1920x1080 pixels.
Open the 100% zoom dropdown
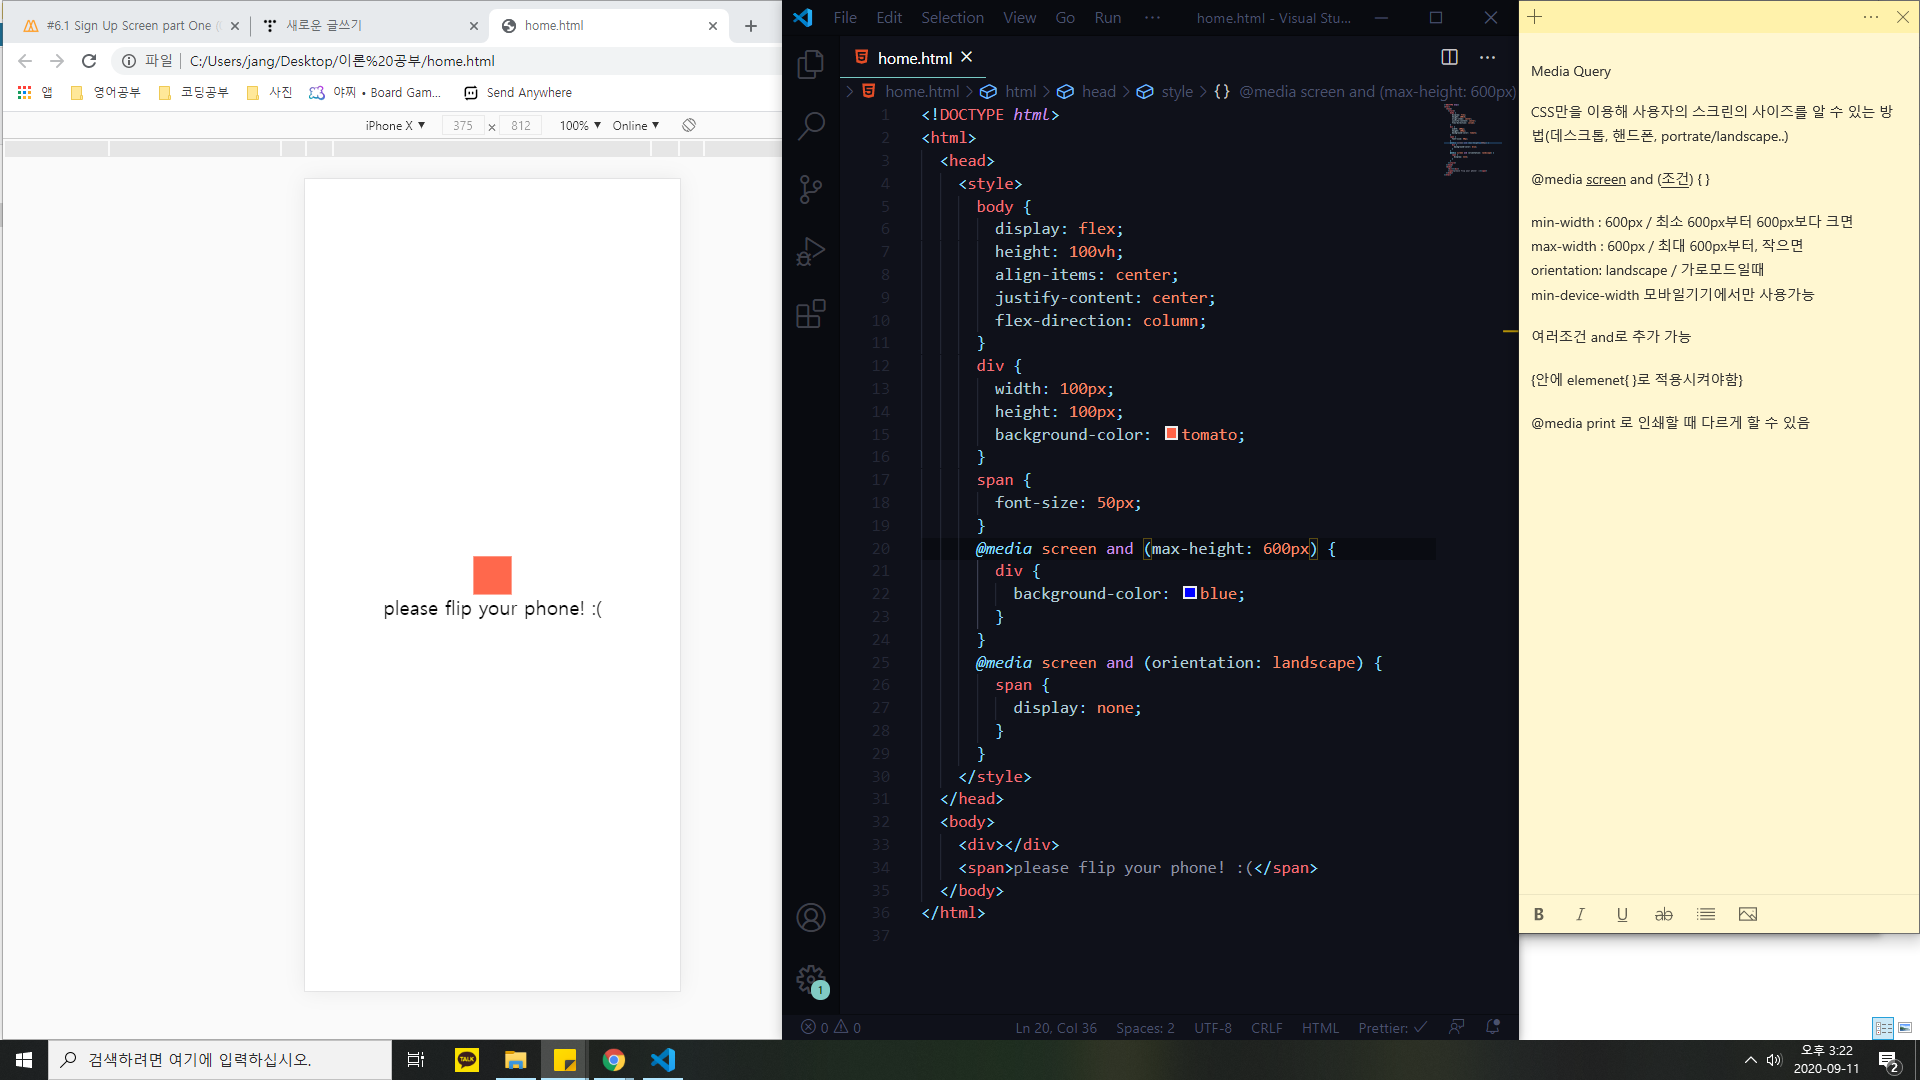coord(580,125)
